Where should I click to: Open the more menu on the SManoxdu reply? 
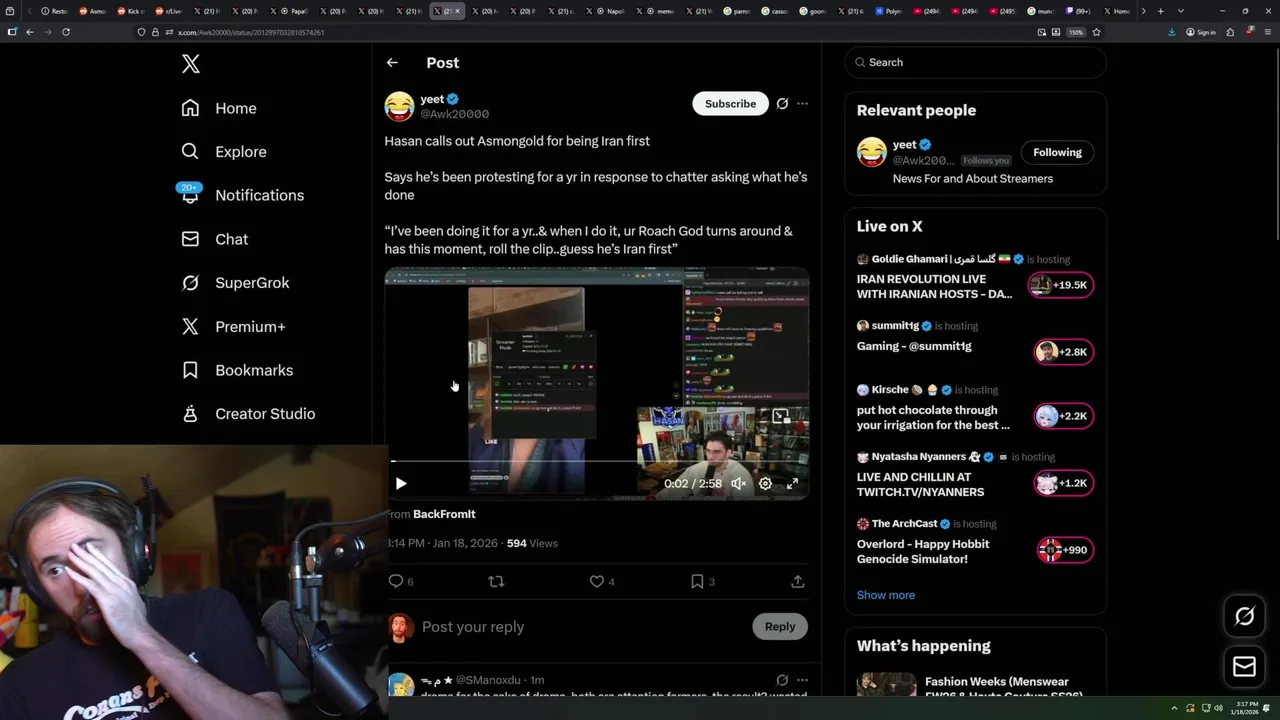coord(802,680)
